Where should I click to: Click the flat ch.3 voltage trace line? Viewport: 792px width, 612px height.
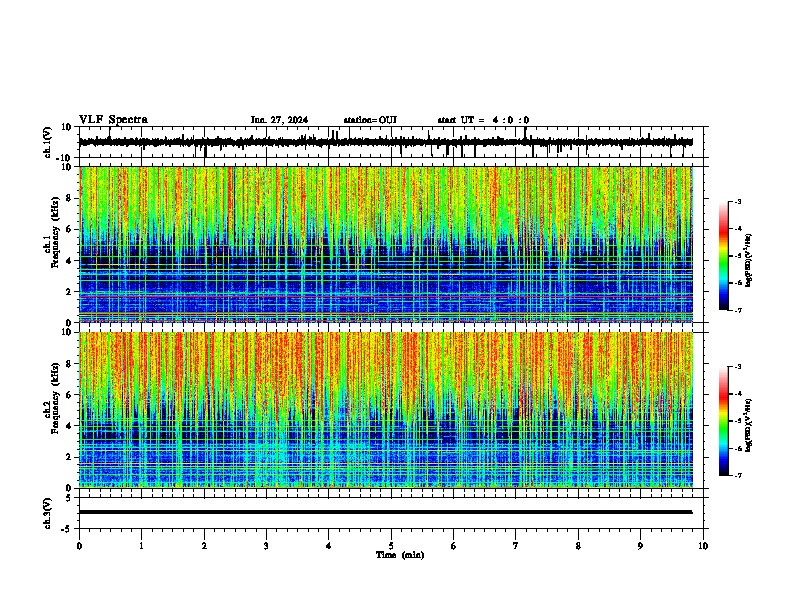(385, 512)
